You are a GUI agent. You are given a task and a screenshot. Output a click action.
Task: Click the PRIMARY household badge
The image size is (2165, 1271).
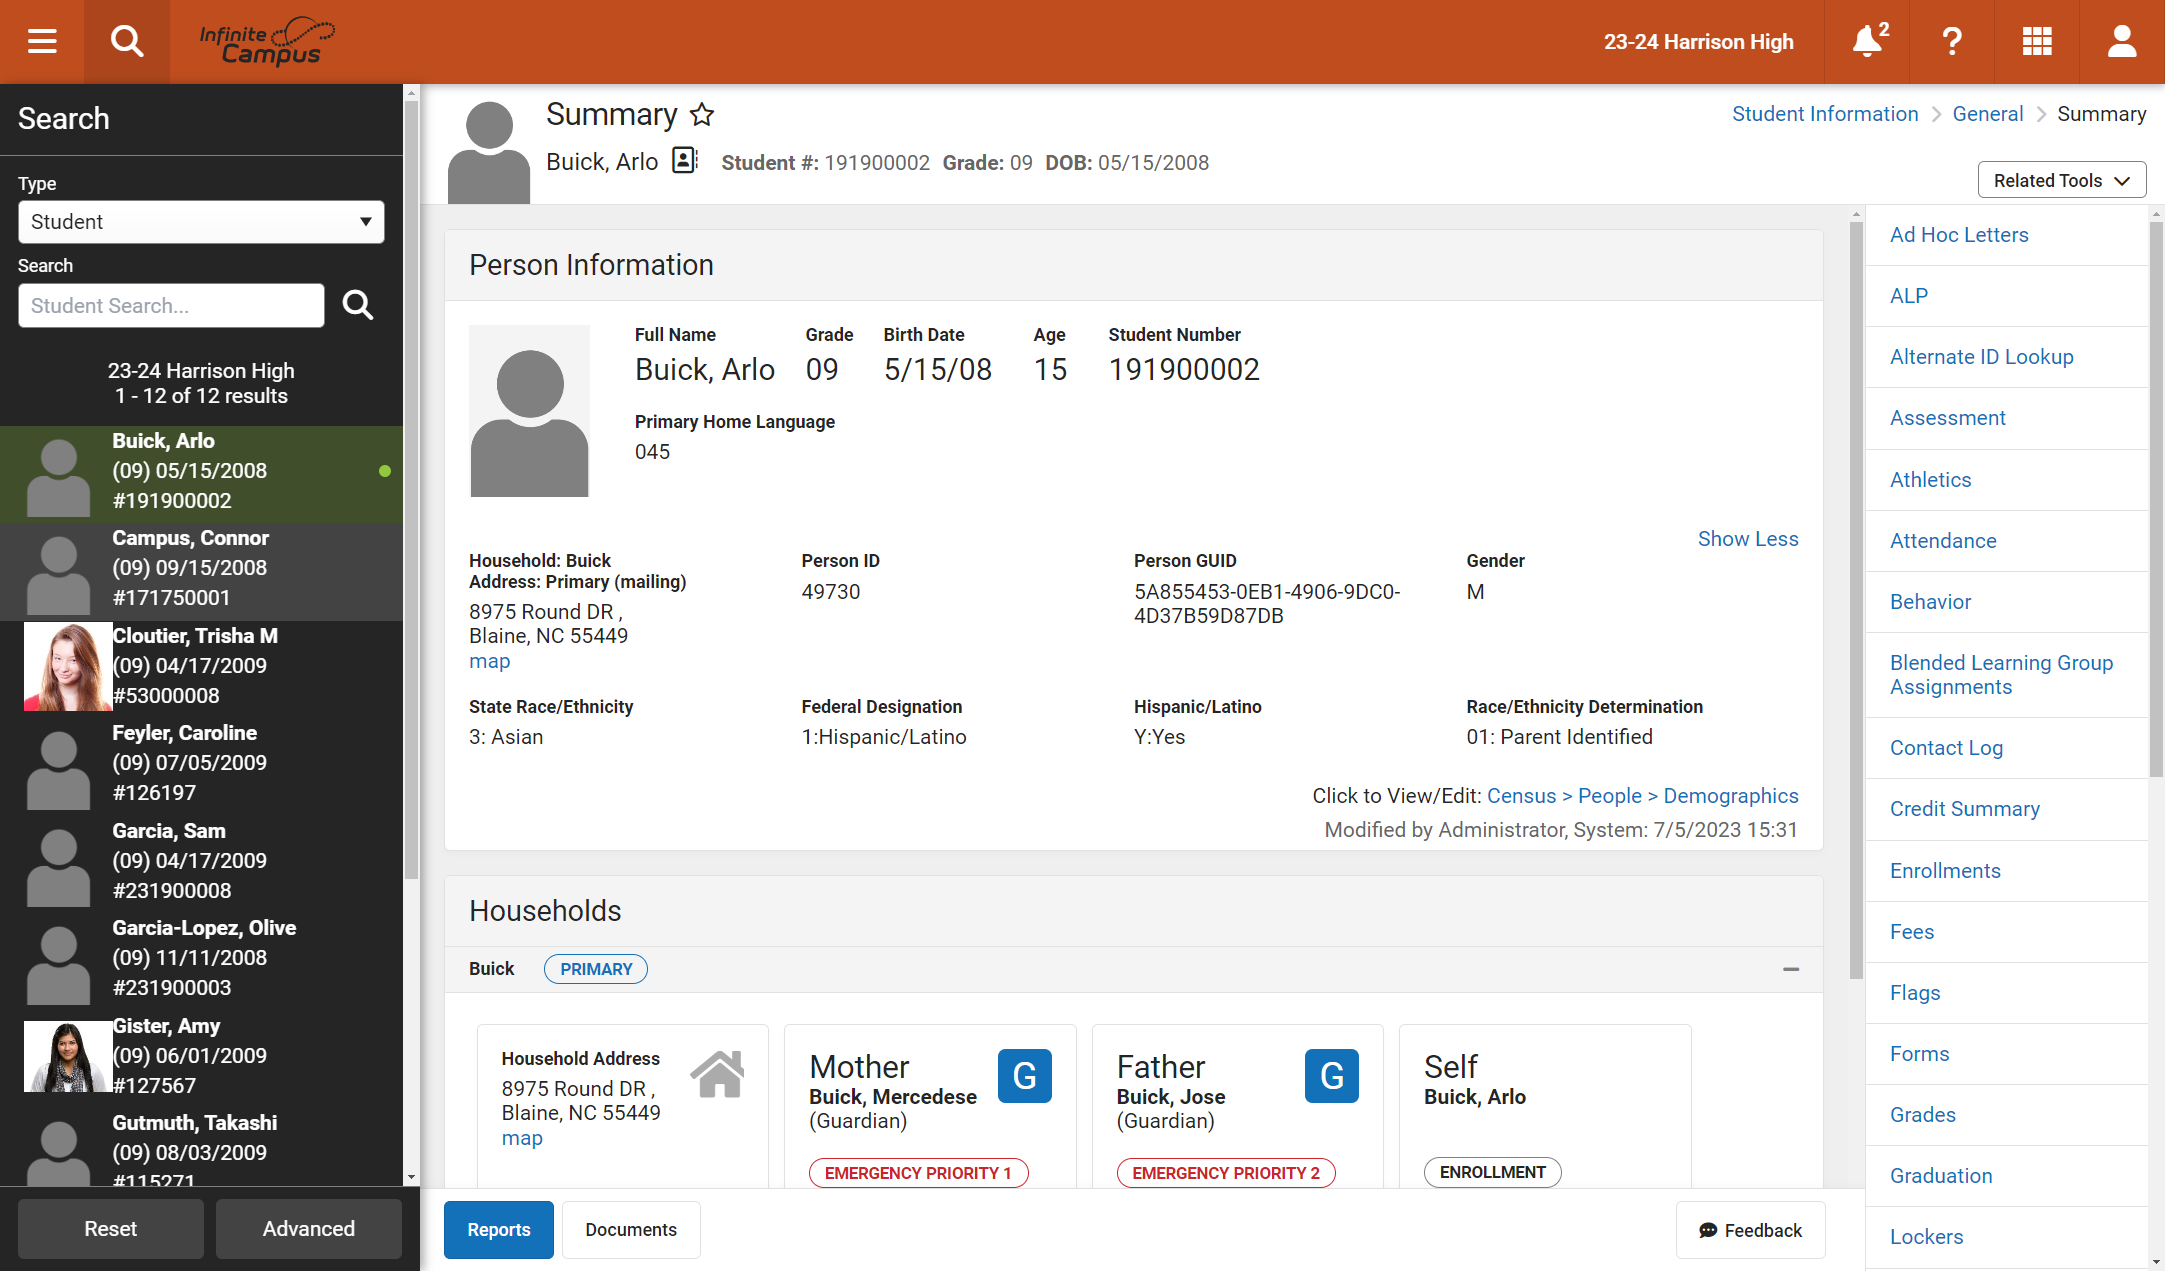[596, 969]
